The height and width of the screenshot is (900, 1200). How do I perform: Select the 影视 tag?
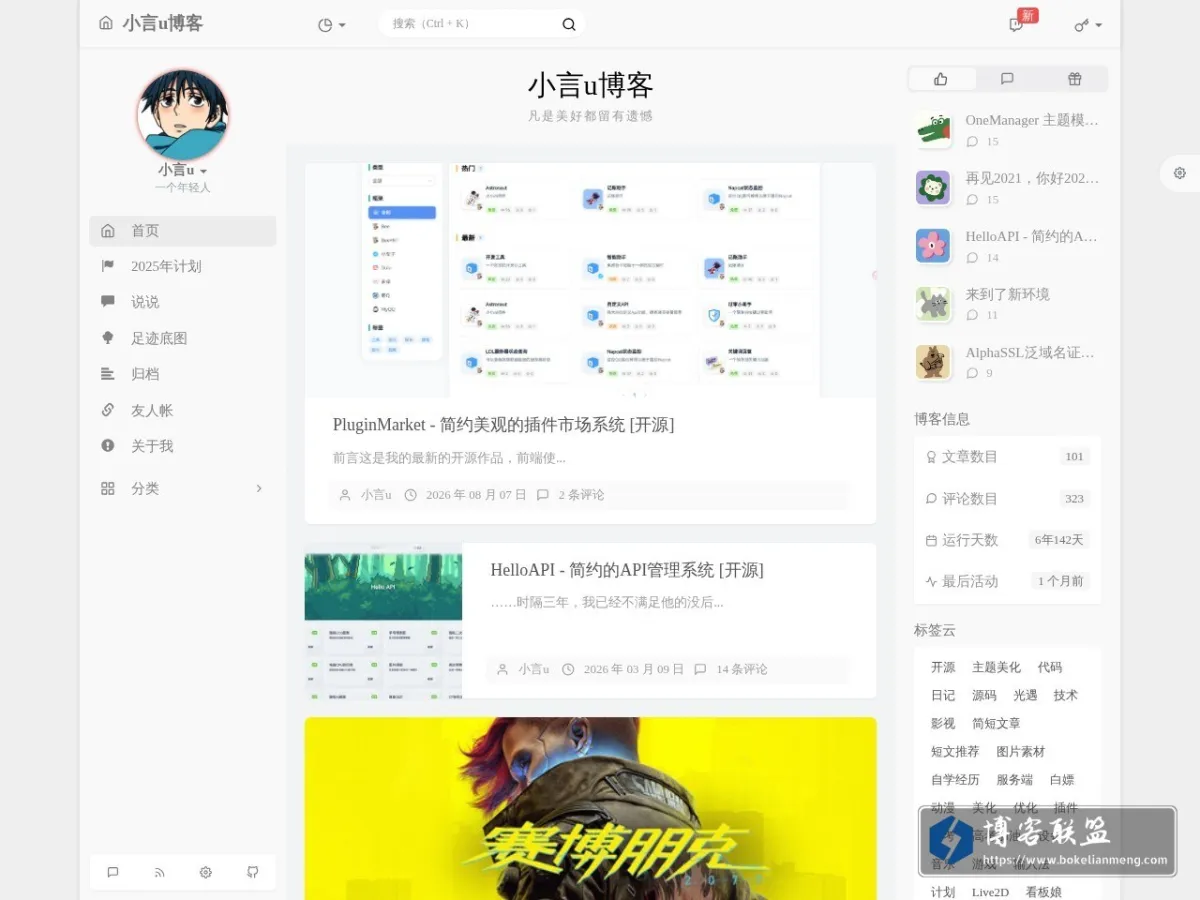[943, 723]
